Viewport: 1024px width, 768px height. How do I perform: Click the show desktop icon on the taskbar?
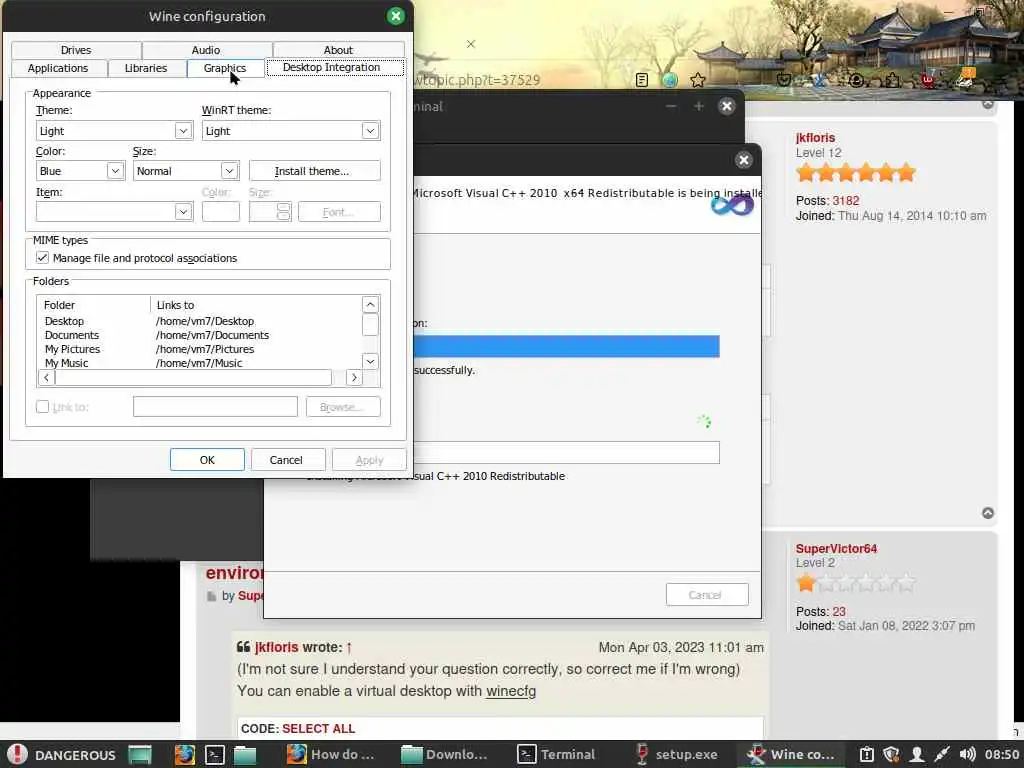click(140, 754)
